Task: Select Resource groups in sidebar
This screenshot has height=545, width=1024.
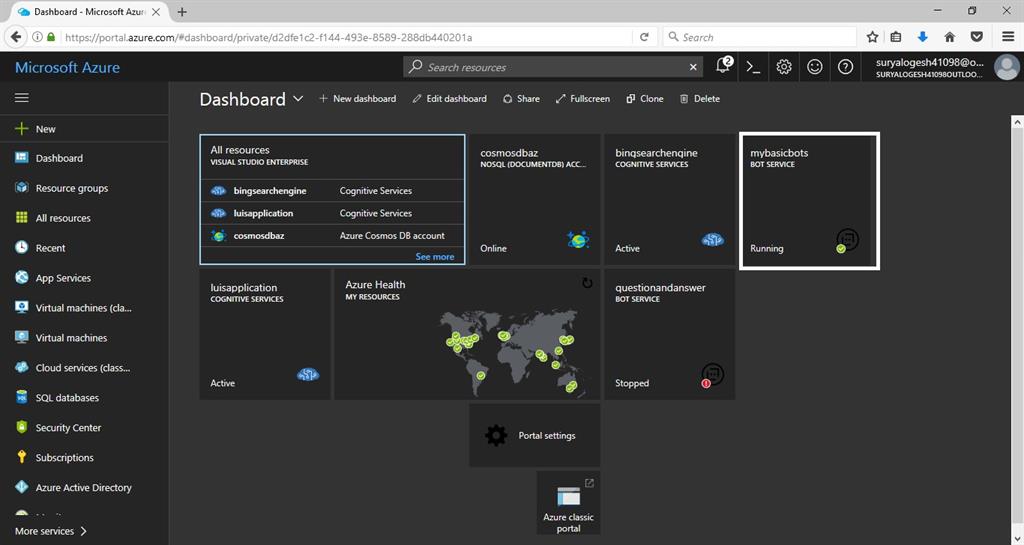Action: click(x=71, y=188)
